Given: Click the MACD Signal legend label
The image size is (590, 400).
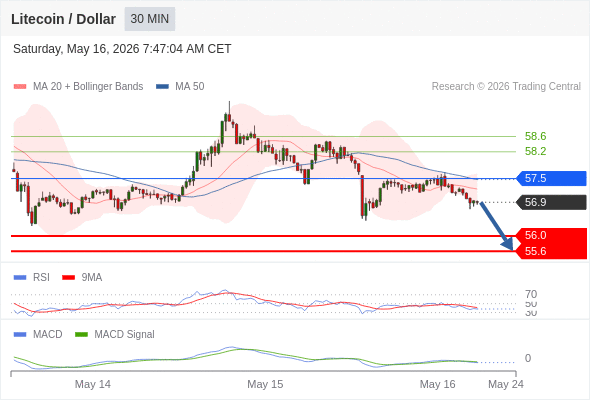Looking at the screenshot, I should pos(125,335).
